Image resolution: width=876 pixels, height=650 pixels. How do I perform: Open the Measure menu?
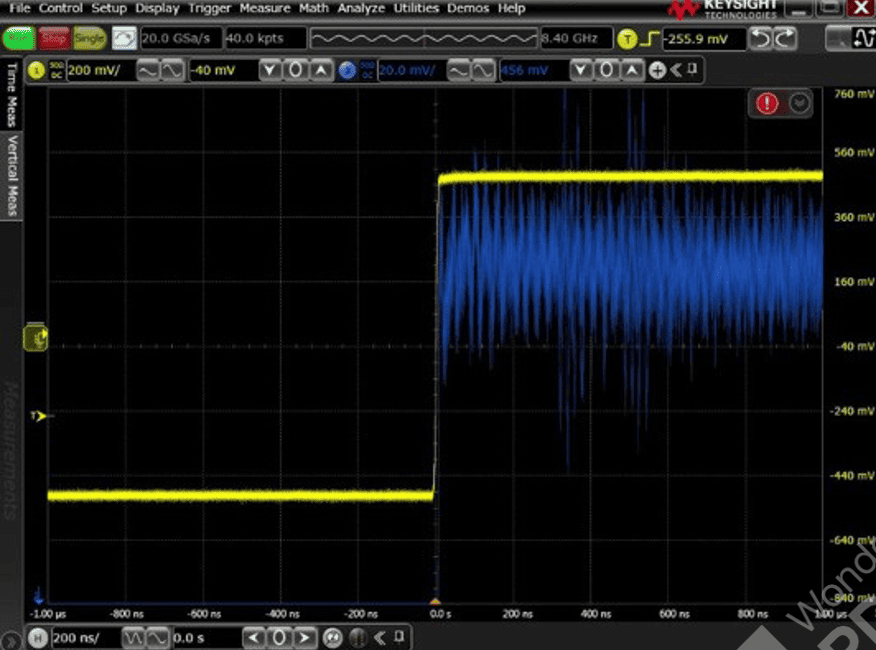coord(264,8)
